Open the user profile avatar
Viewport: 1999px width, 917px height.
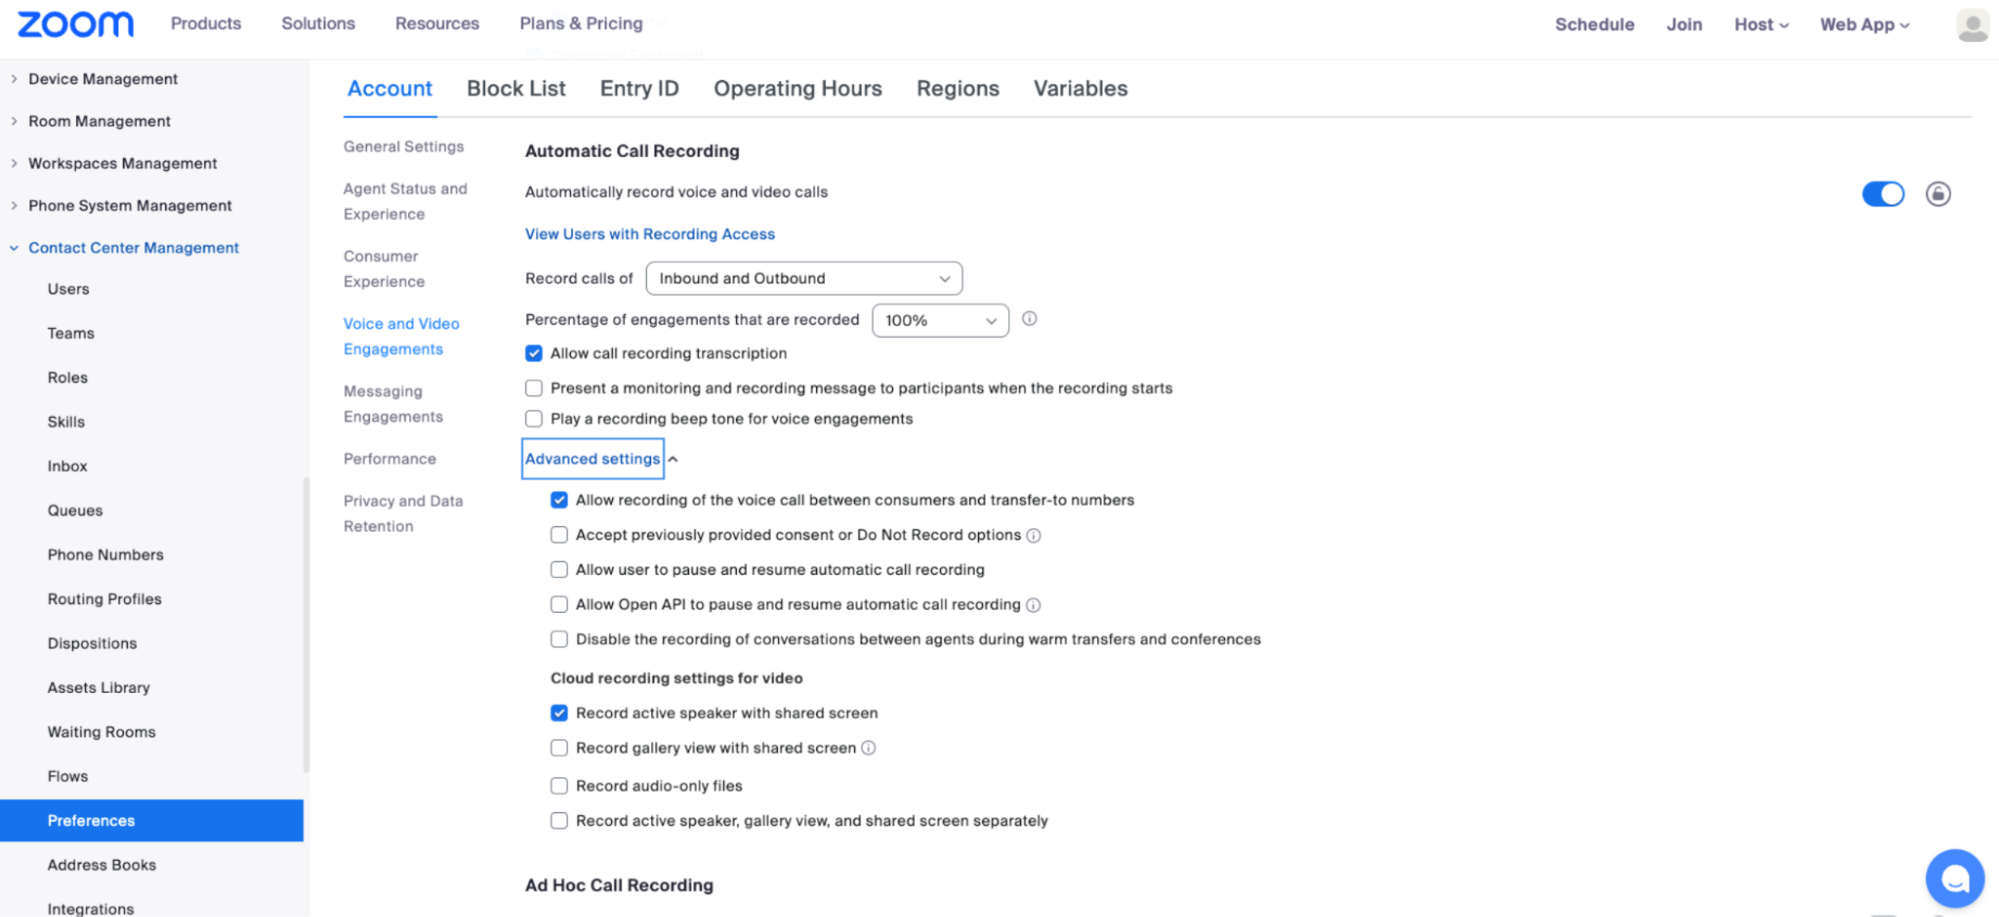click(1972, 25)
